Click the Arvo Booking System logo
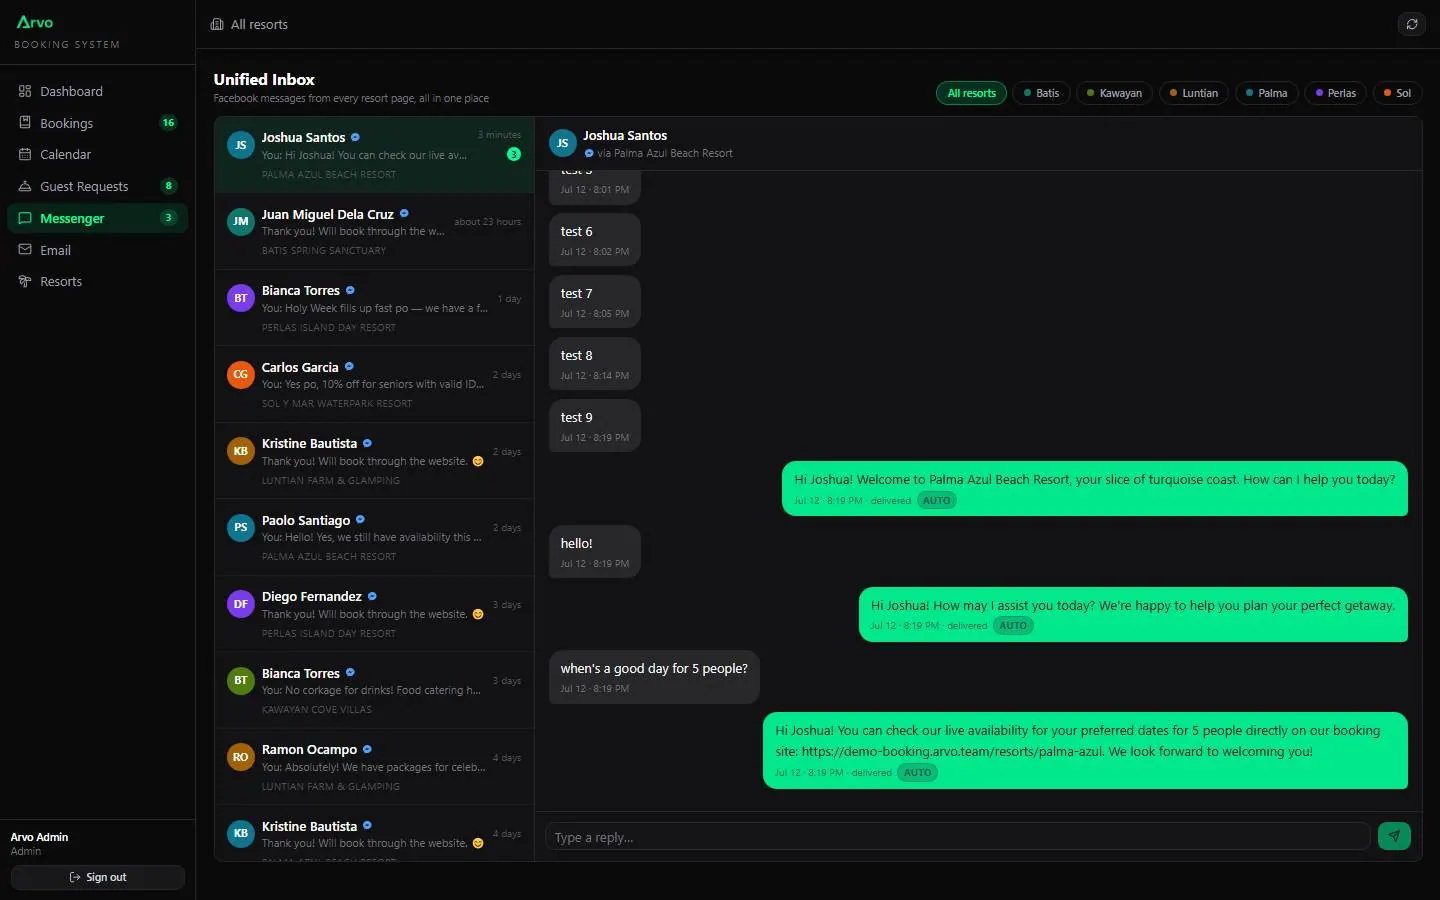1440x900 pixels. click(x=67, y=32)
